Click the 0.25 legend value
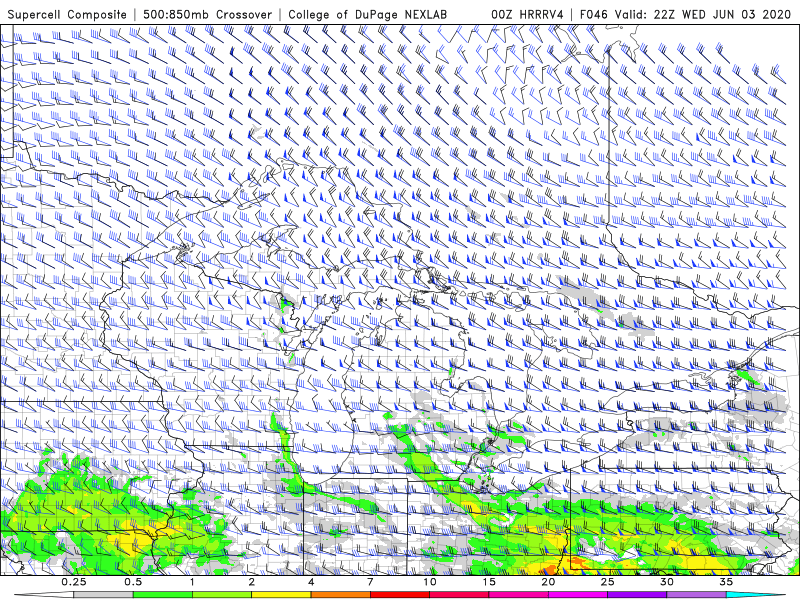 (x=74, y=582)
